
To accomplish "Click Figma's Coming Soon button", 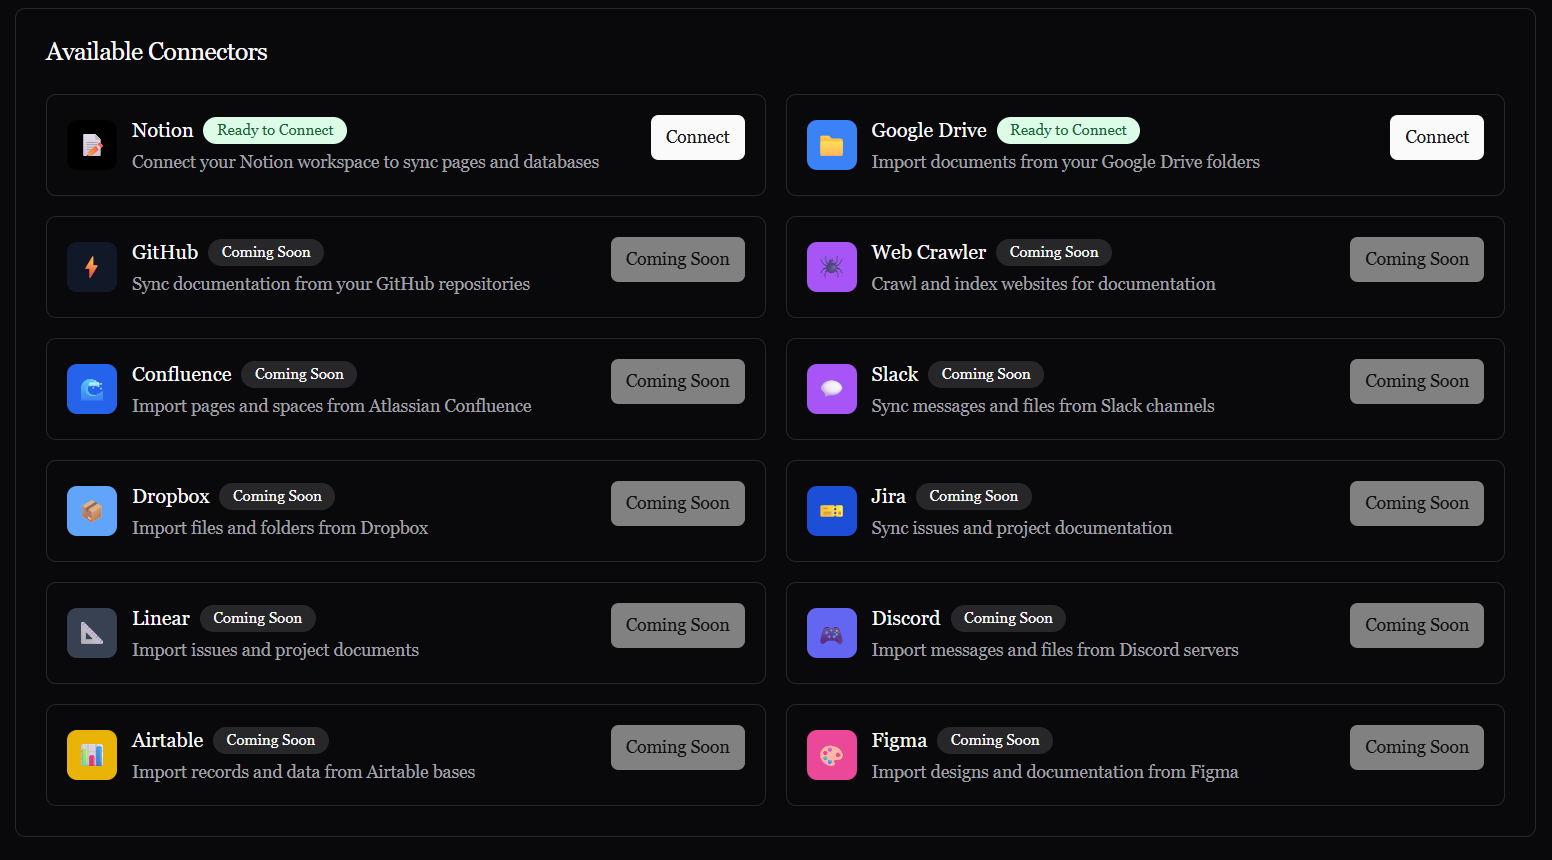I will click(1417, 747).
